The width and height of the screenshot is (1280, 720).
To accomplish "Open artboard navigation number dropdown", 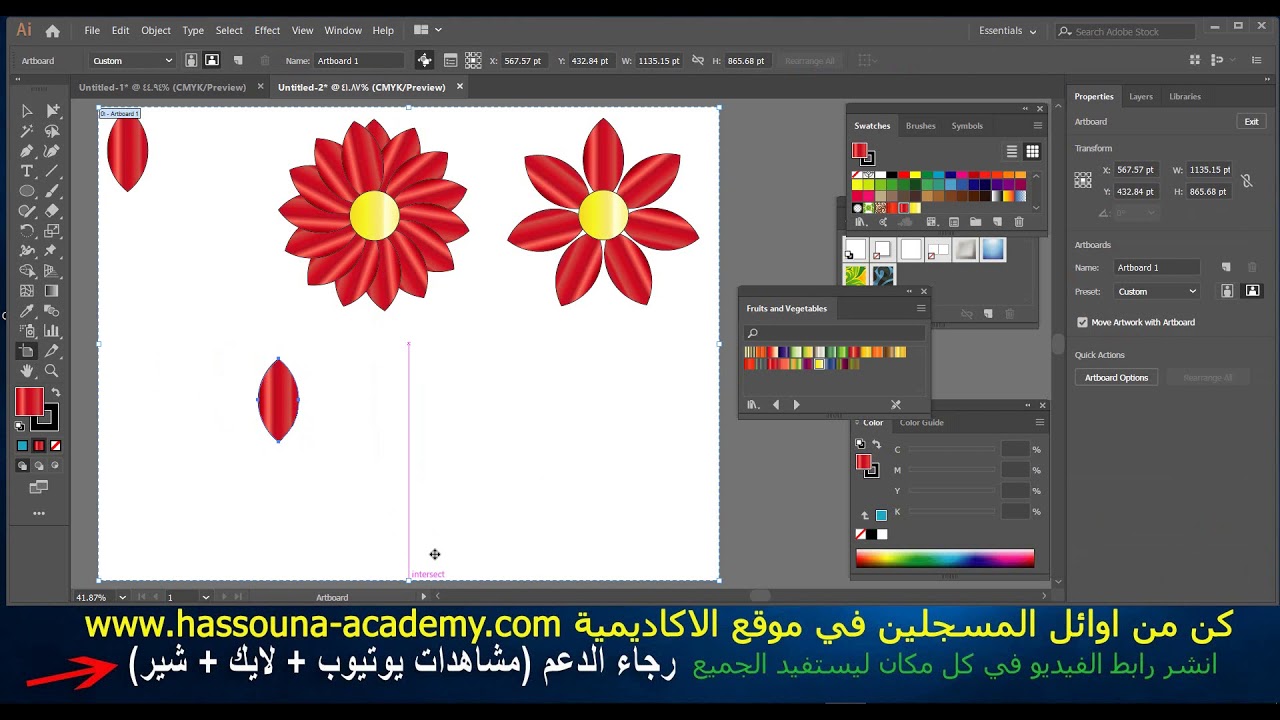I will (x=206, y=597).
